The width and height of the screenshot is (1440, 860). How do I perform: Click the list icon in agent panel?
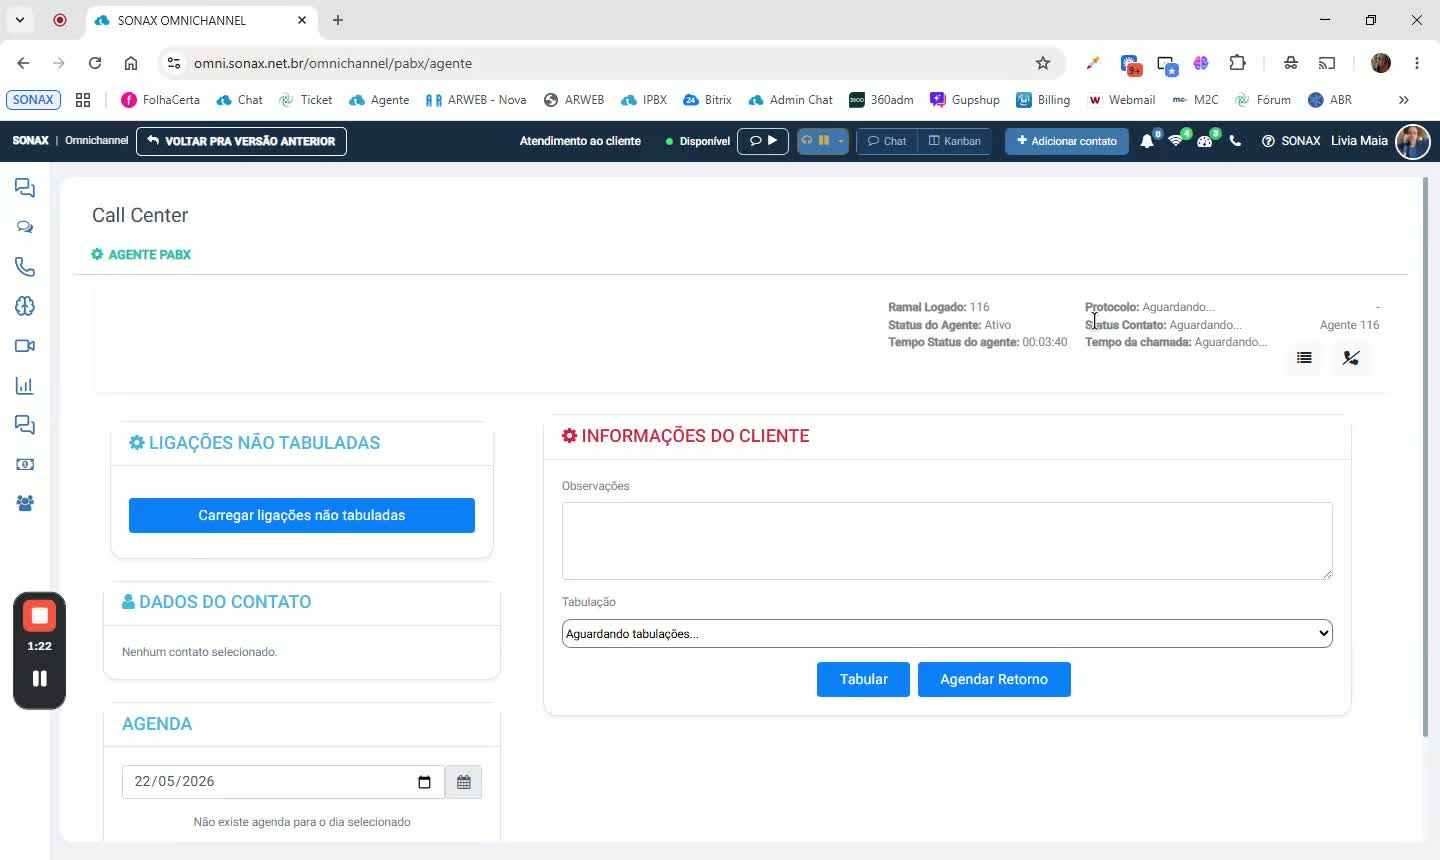tap(1304, 357)
